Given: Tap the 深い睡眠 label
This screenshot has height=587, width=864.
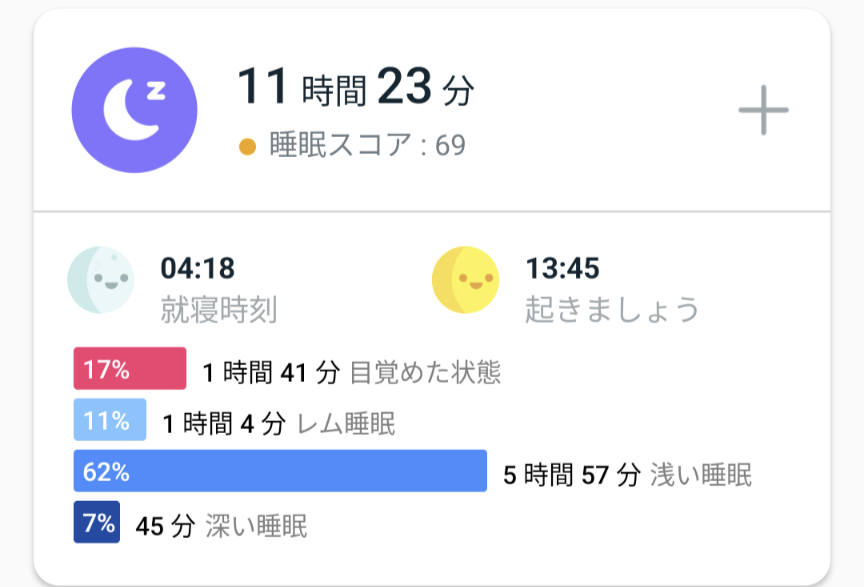Looking at the screenshot, I should [256, 526].
